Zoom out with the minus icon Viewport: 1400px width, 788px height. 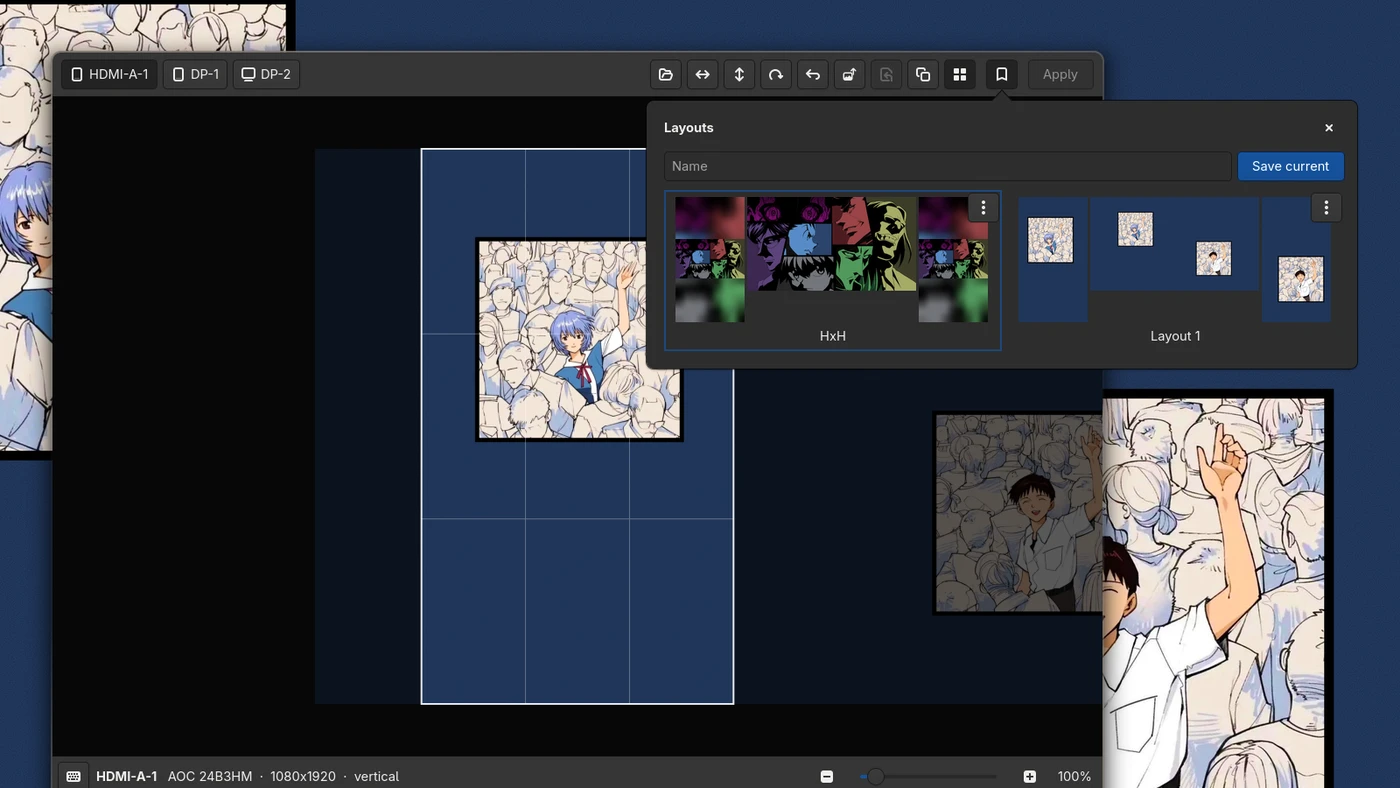826,776
